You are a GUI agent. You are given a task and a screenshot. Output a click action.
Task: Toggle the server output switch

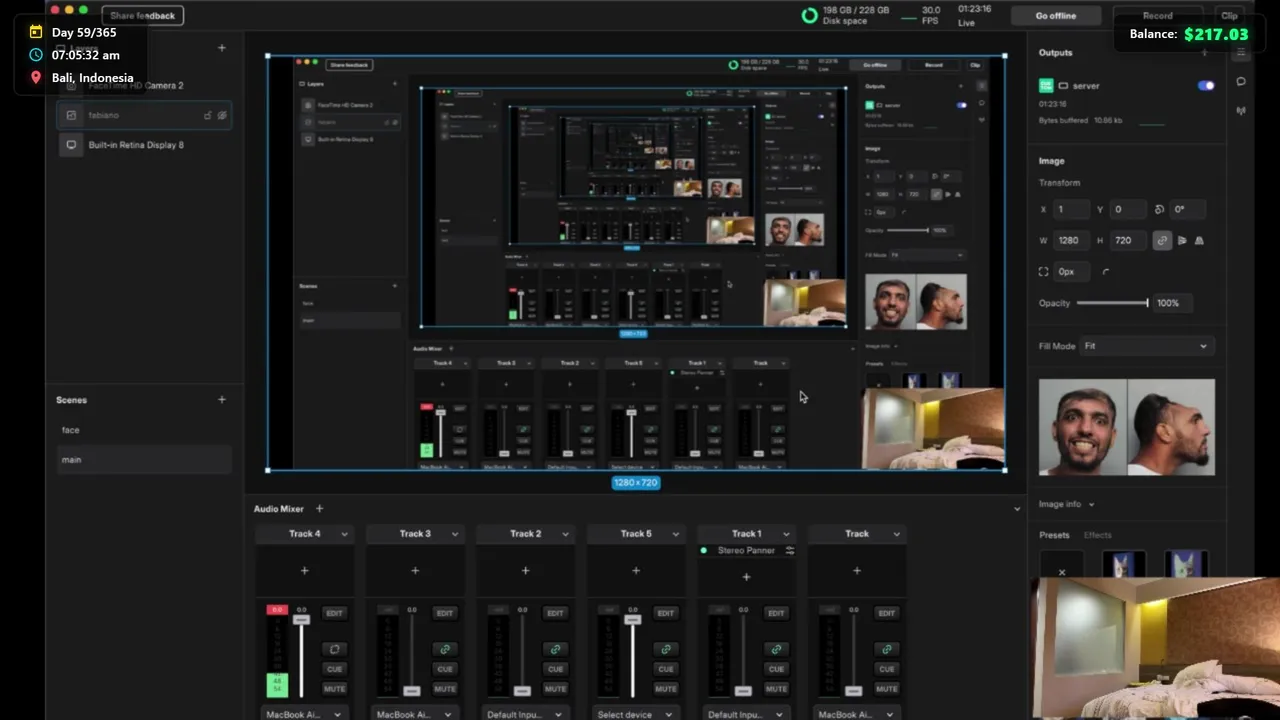coord(1206,86)
